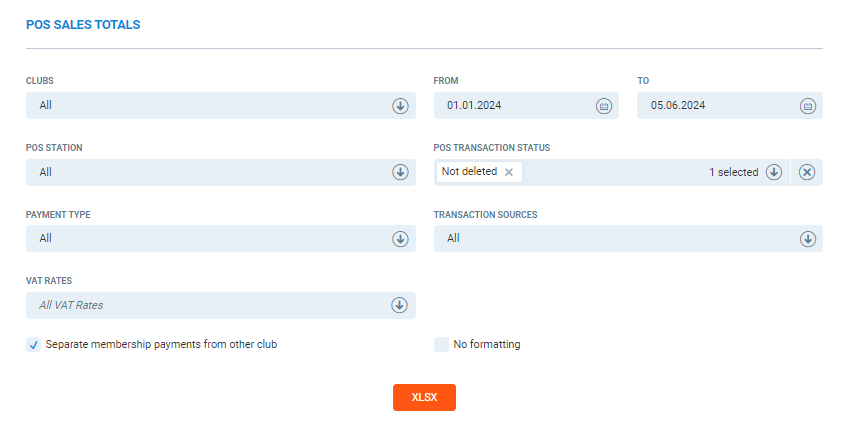
Task: Click the arrow icon in Clubs field
Action: point(400,106)
